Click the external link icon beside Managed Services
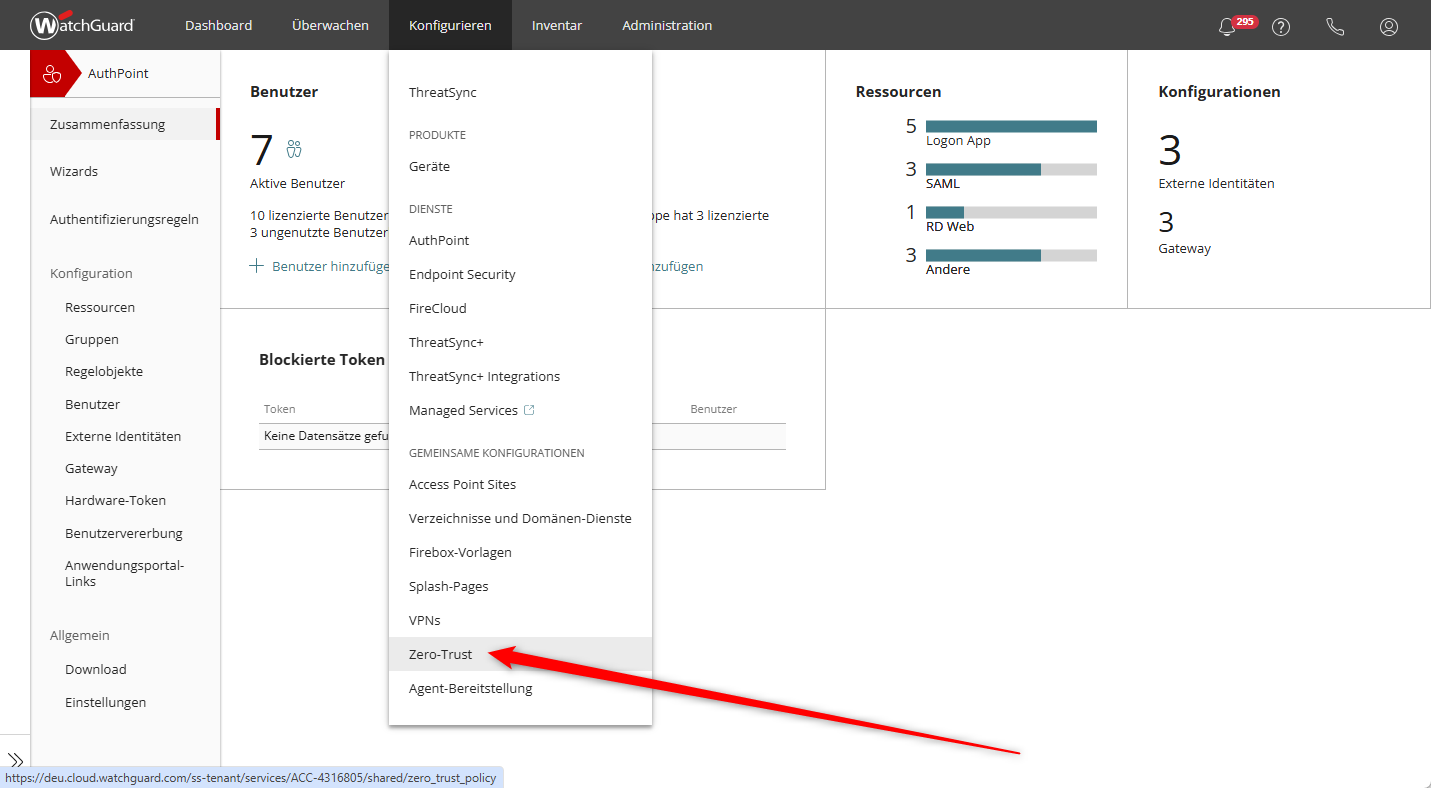The width and height of the screenshot is (1431, 788). click(x=530, y=410)
